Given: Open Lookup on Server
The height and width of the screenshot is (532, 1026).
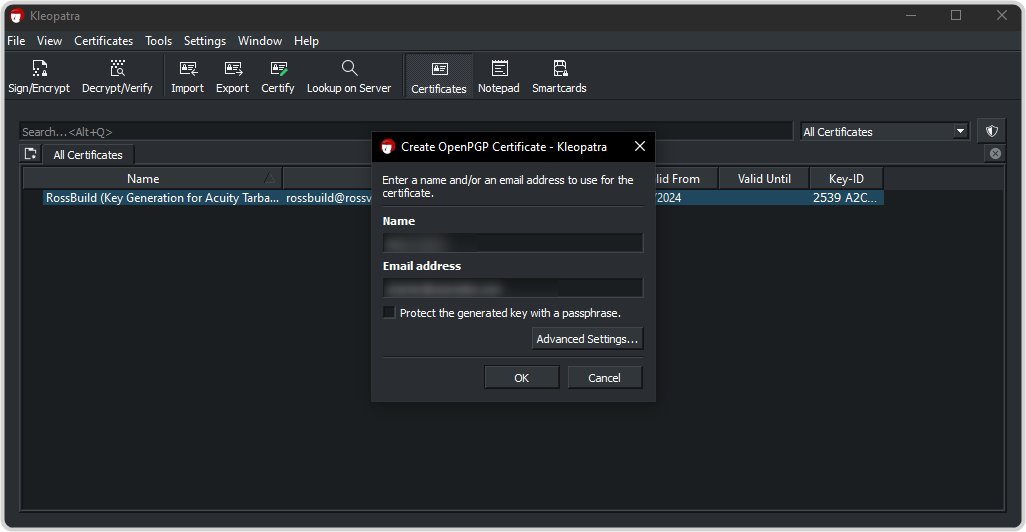Looking at the screenshot, I should pyautogui.click(x=348, y=77).
